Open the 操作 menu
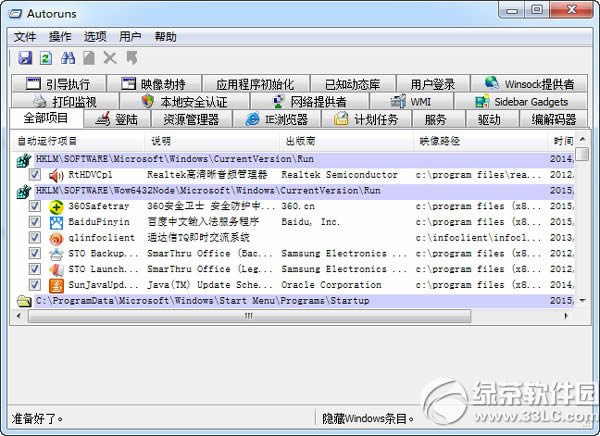The width and height of the screenshot is (600, 436). (60, 37)
